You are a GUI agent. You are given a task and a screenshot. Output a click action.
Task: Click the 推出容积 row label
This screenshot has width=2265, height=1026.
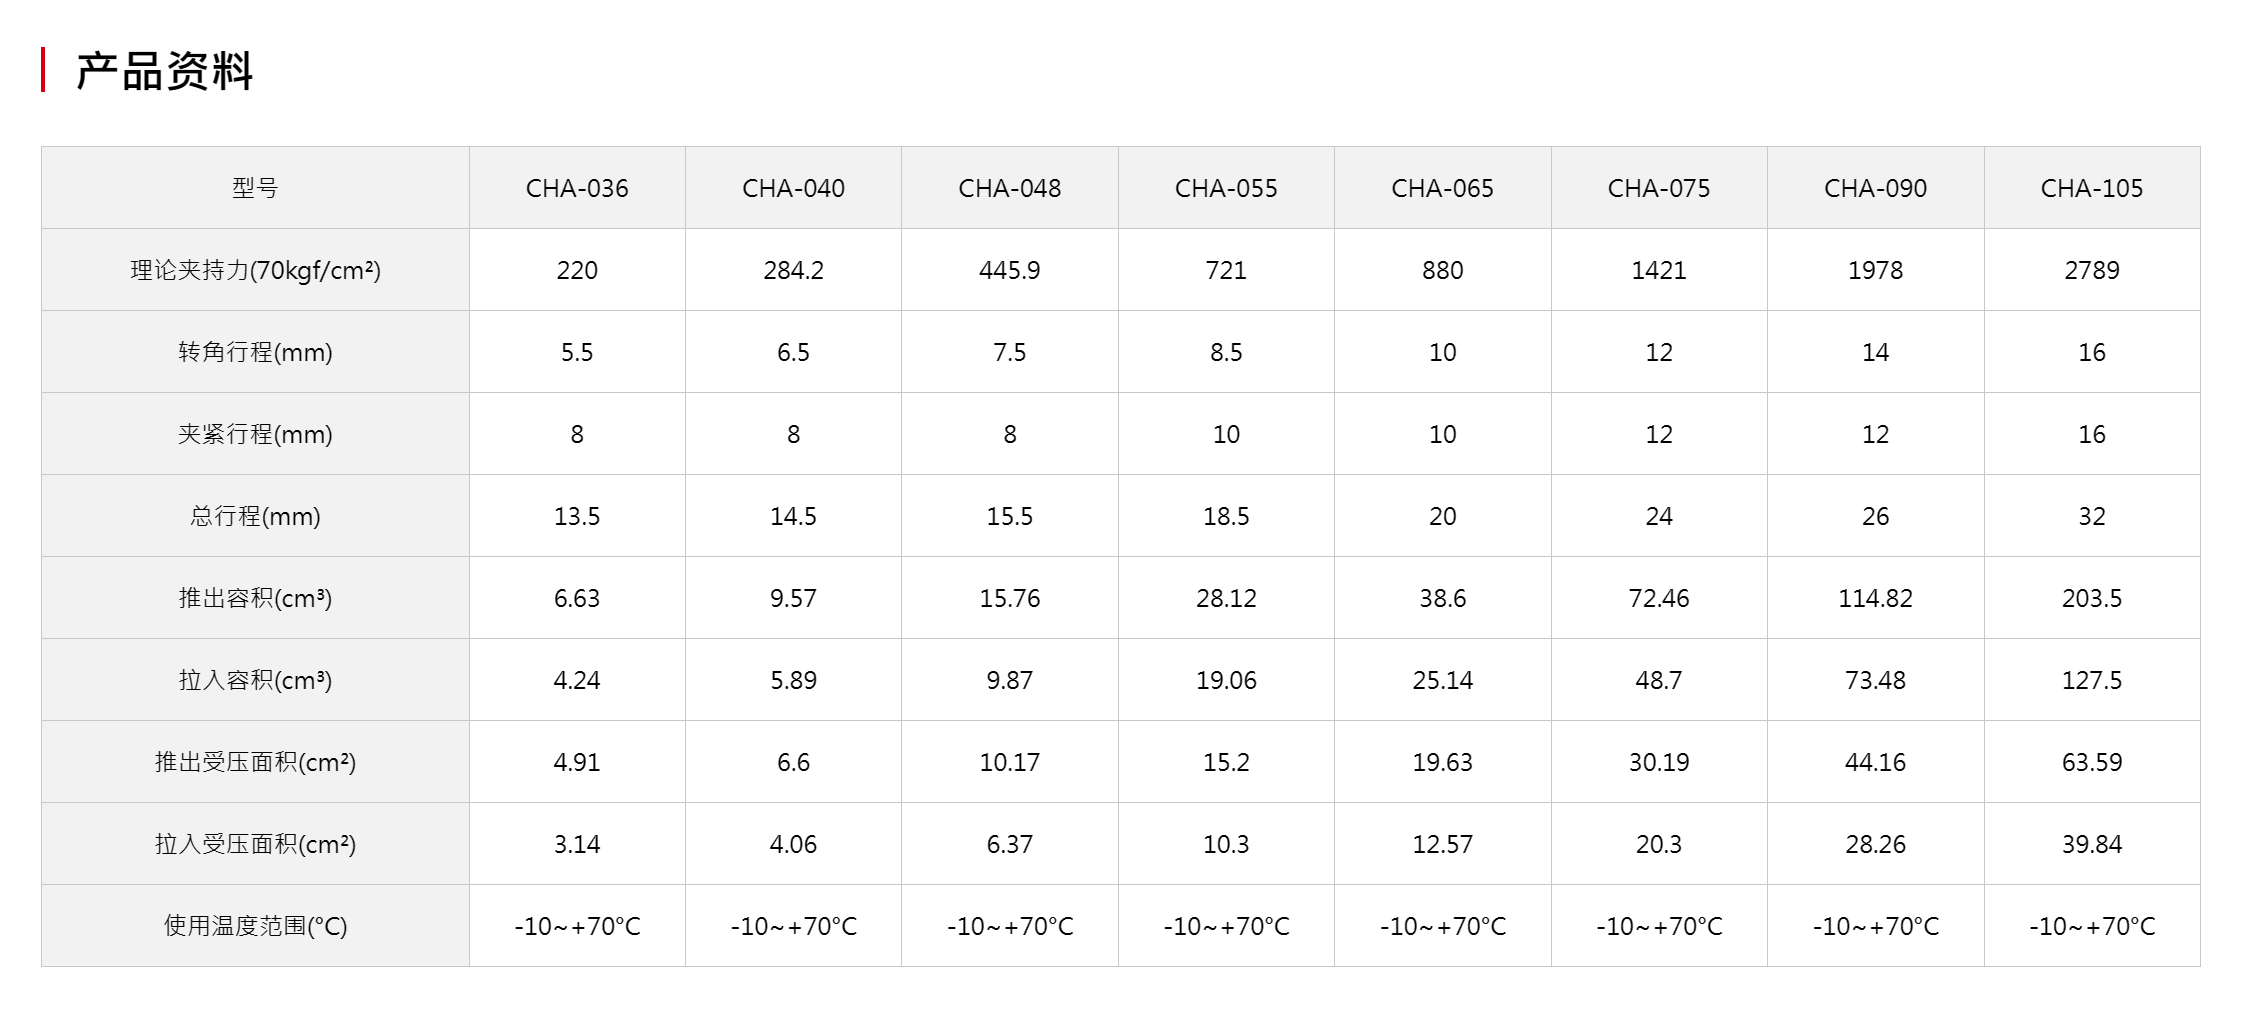point(255,598)
